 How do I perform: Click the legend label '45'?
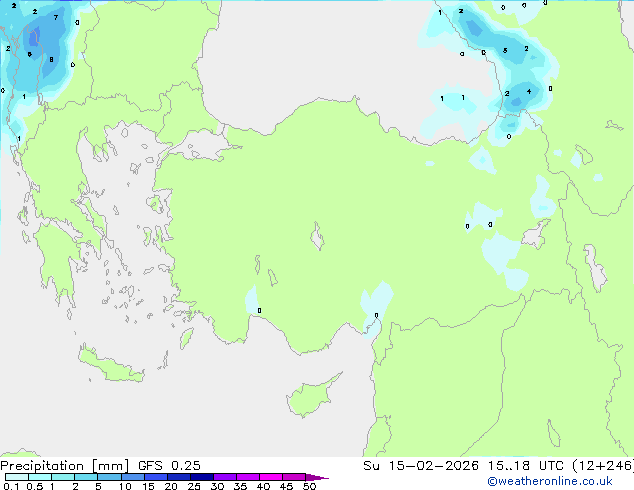286,486
